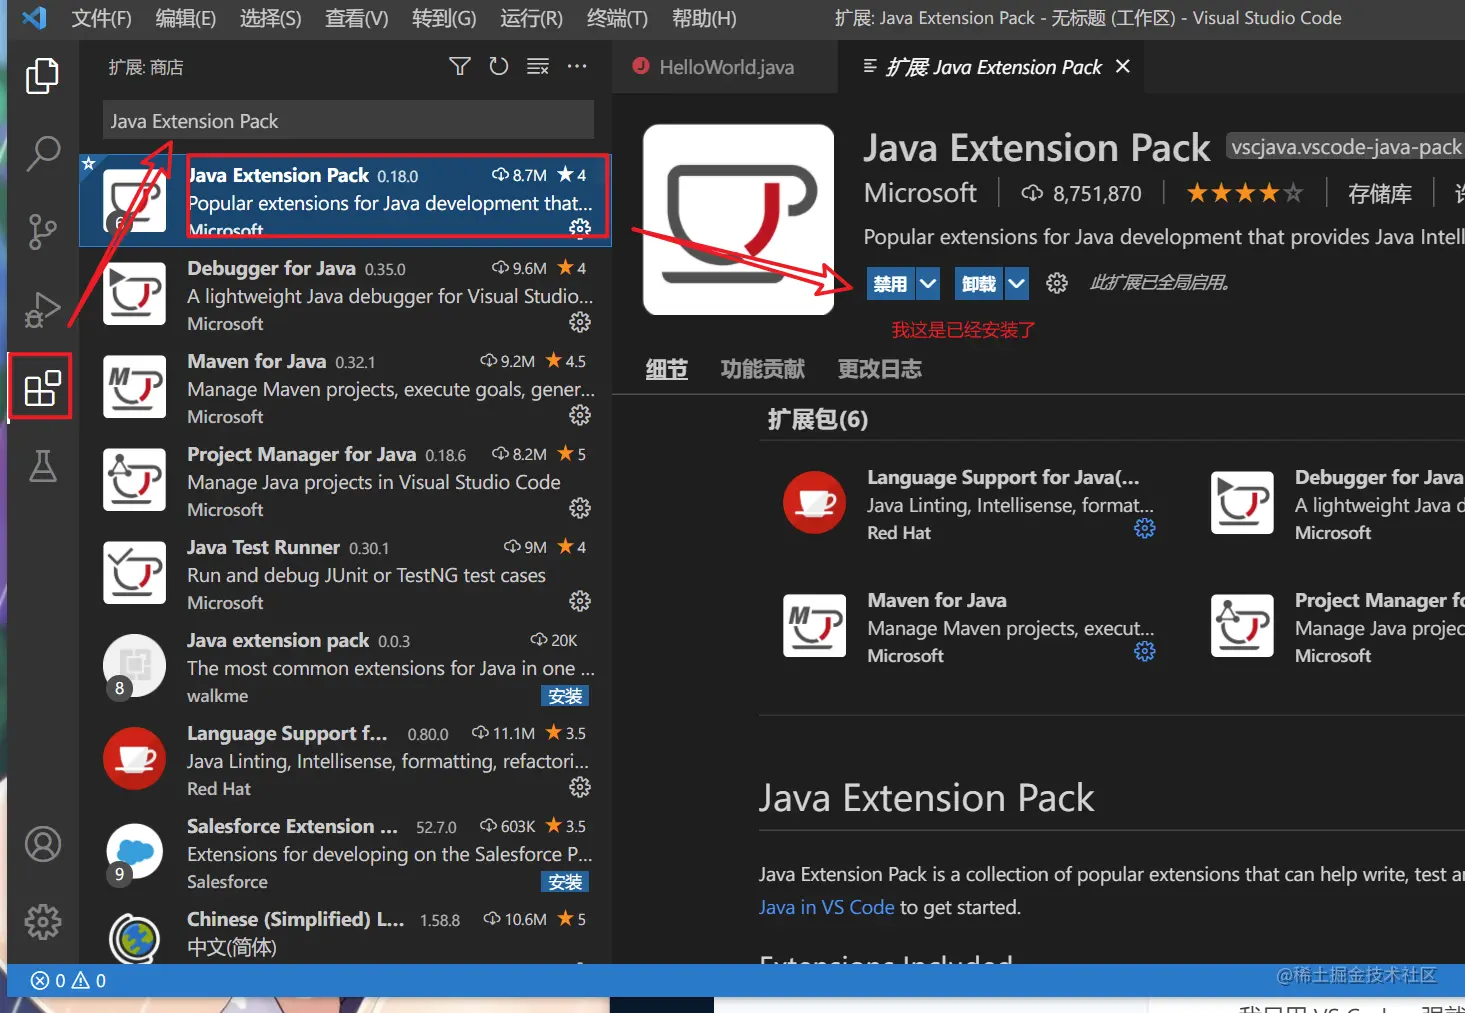Switch to HelloWorld.java editor tab
Screen dimensions: 1465x1013
tap(726, 67)
